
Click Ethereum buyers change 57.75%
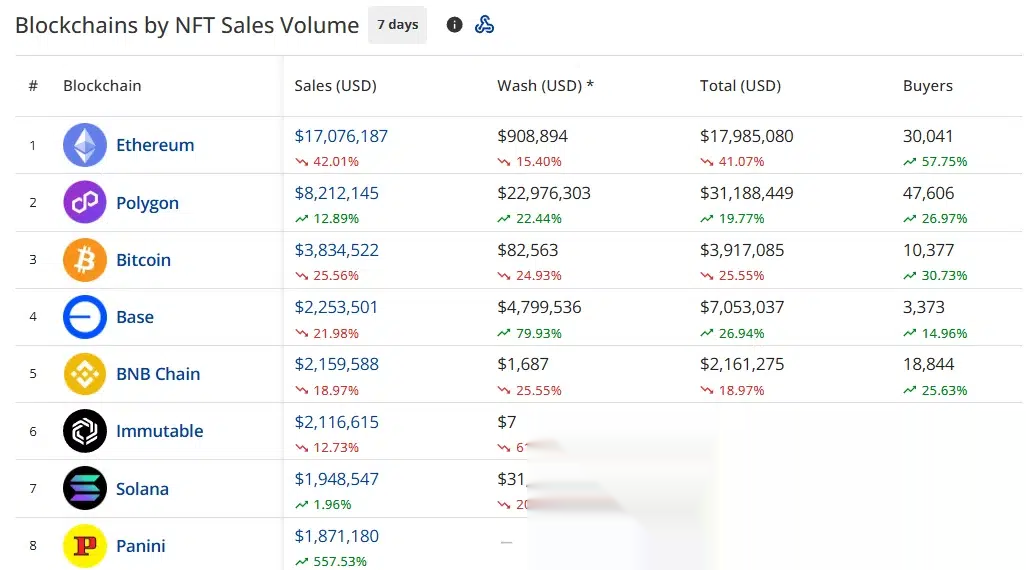coord(936,162)
